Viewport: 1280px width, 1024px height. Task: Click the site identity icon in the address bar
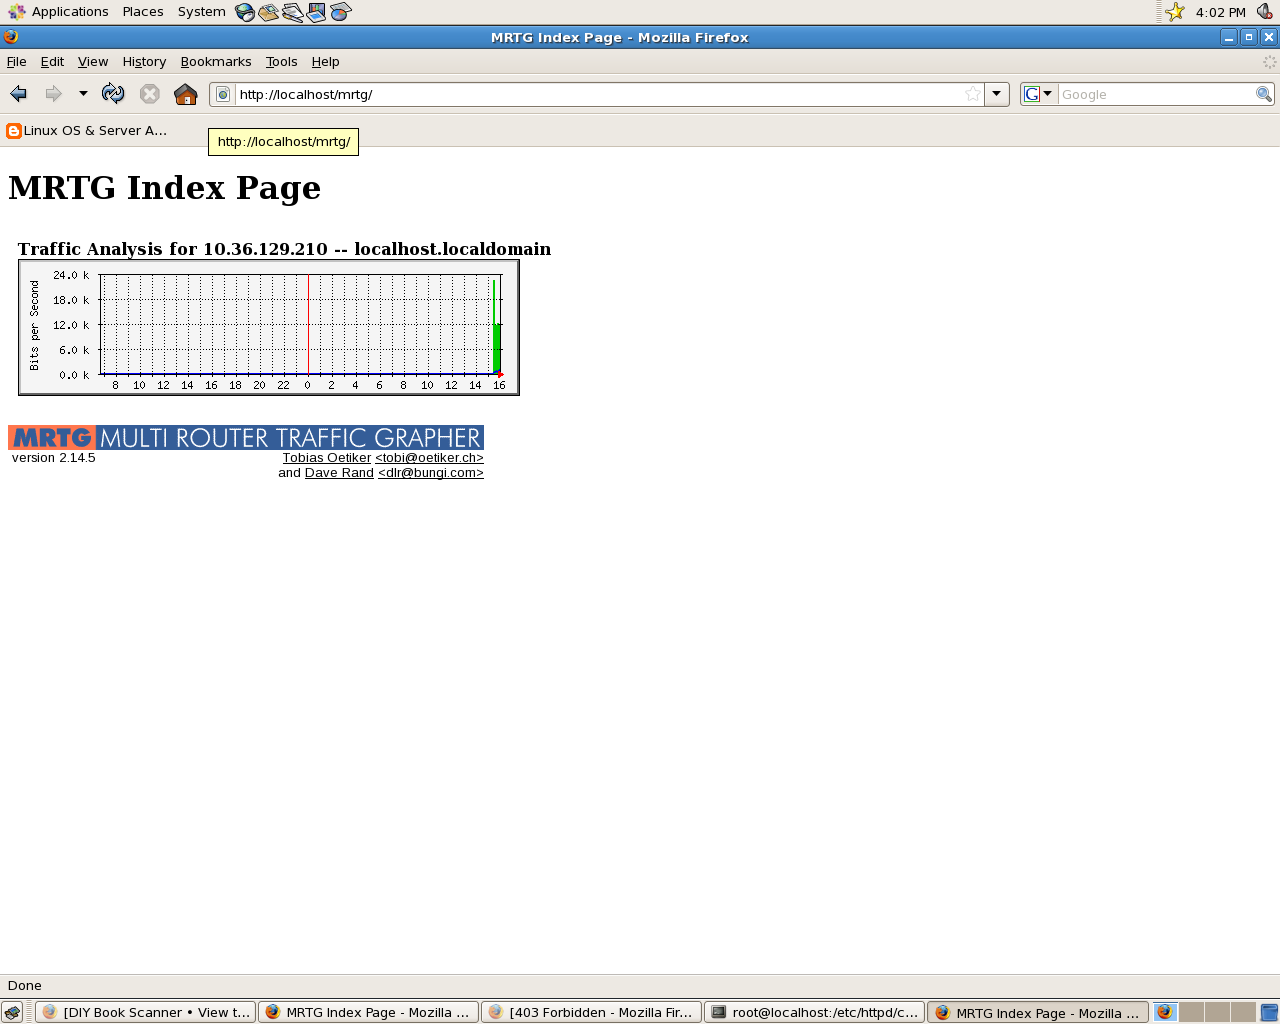pos(223,94)
